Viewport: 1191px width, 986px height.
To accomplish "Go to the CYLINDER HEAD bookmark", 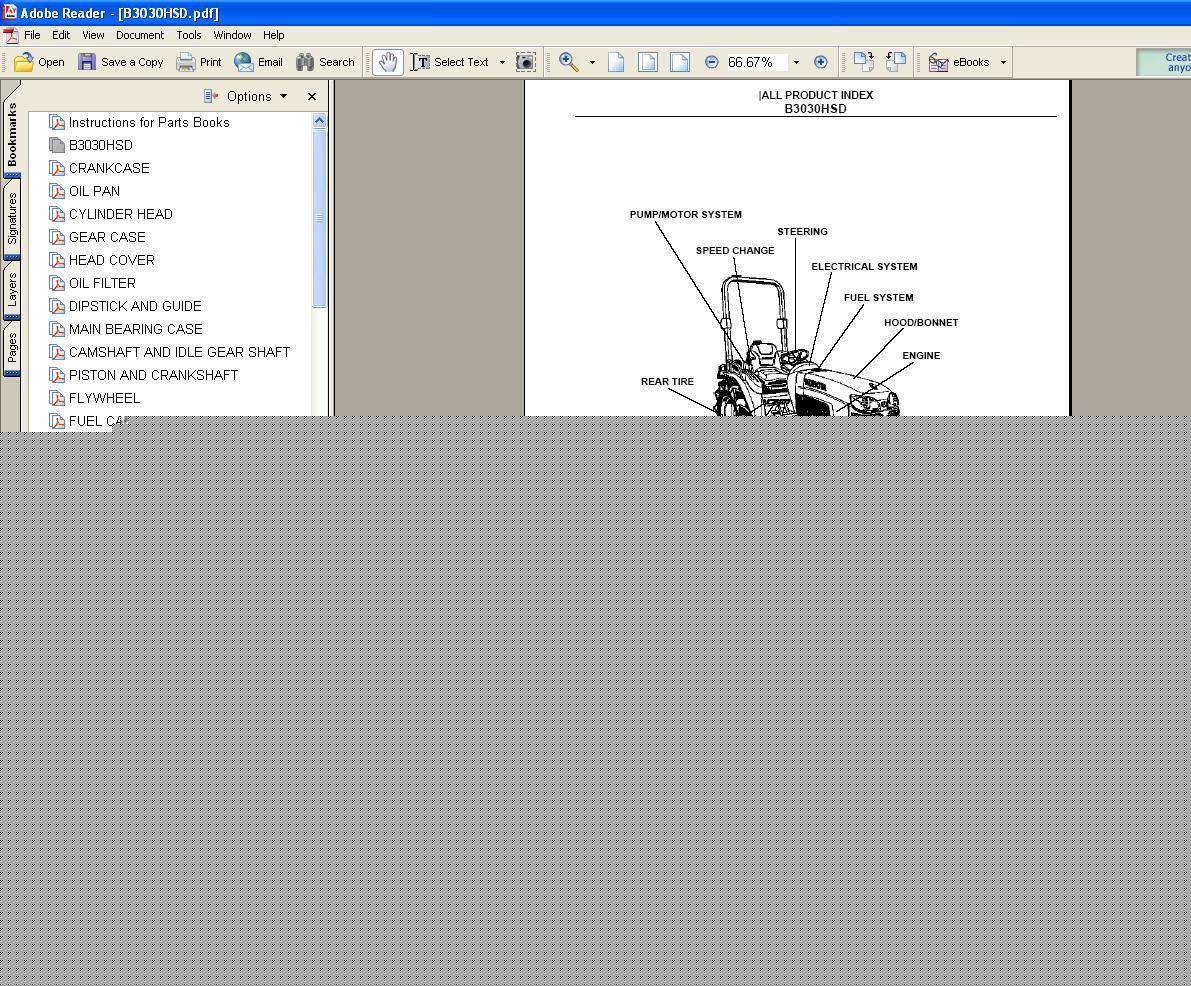I will coord(121,214).
